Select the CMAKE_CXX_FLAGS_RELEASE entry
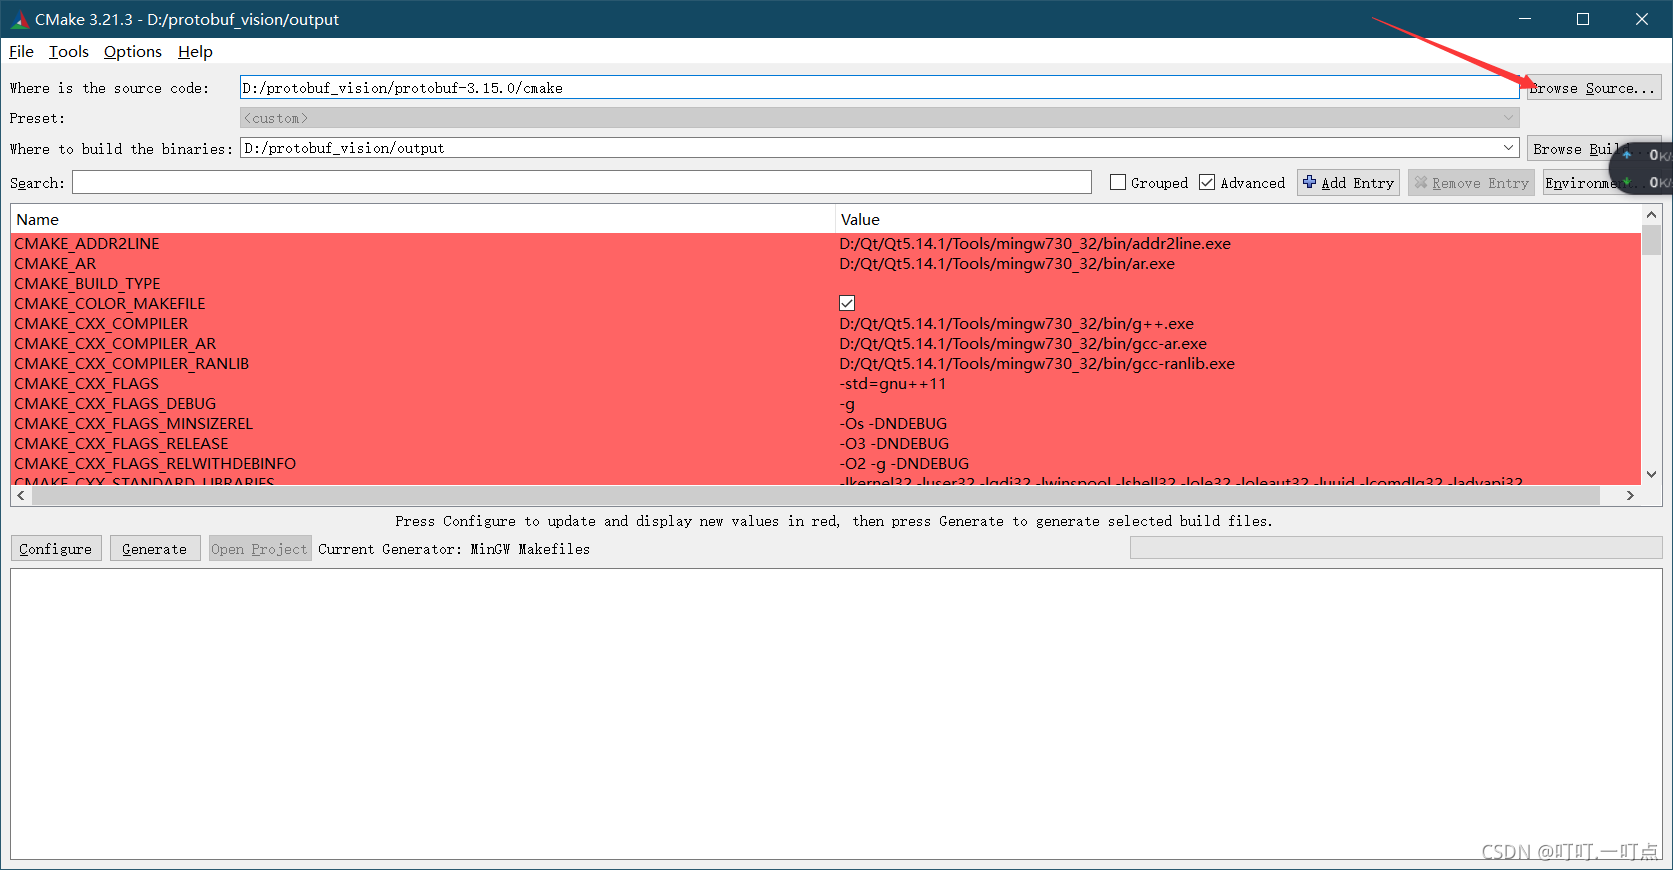 click(x=121, y=444)
